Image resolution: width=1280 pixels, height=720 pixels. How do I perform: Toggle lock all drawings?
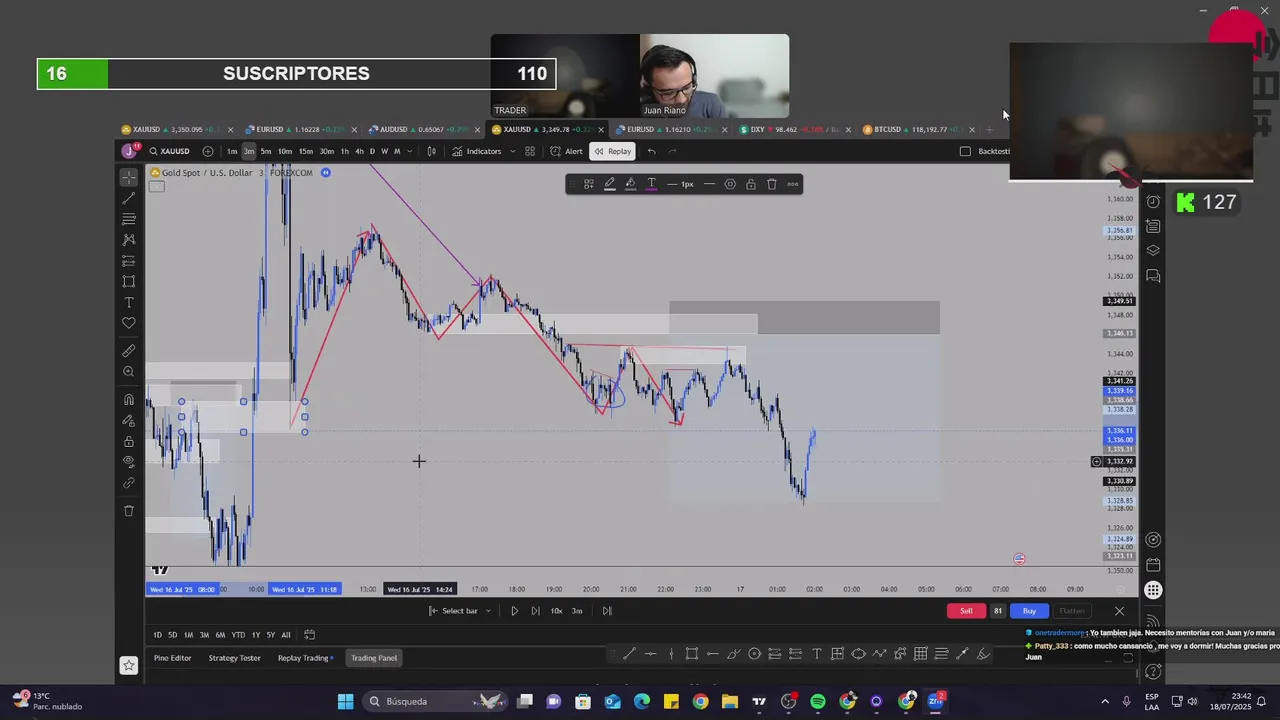click(129, 441)
